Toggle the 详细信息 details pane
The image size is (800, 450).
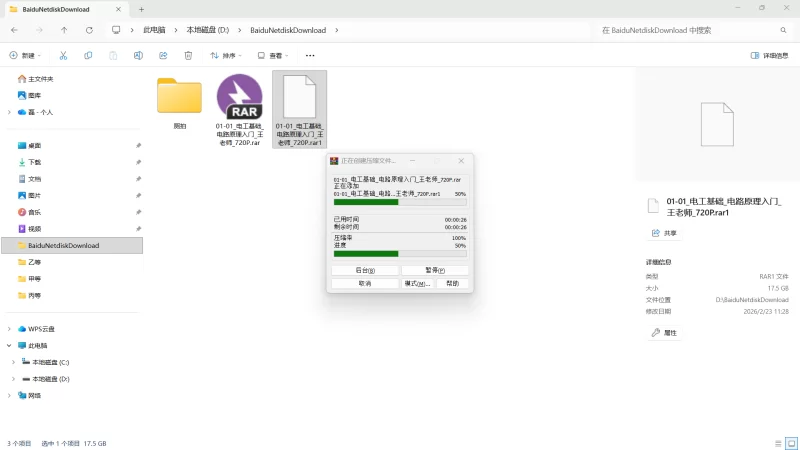(769, 56)
